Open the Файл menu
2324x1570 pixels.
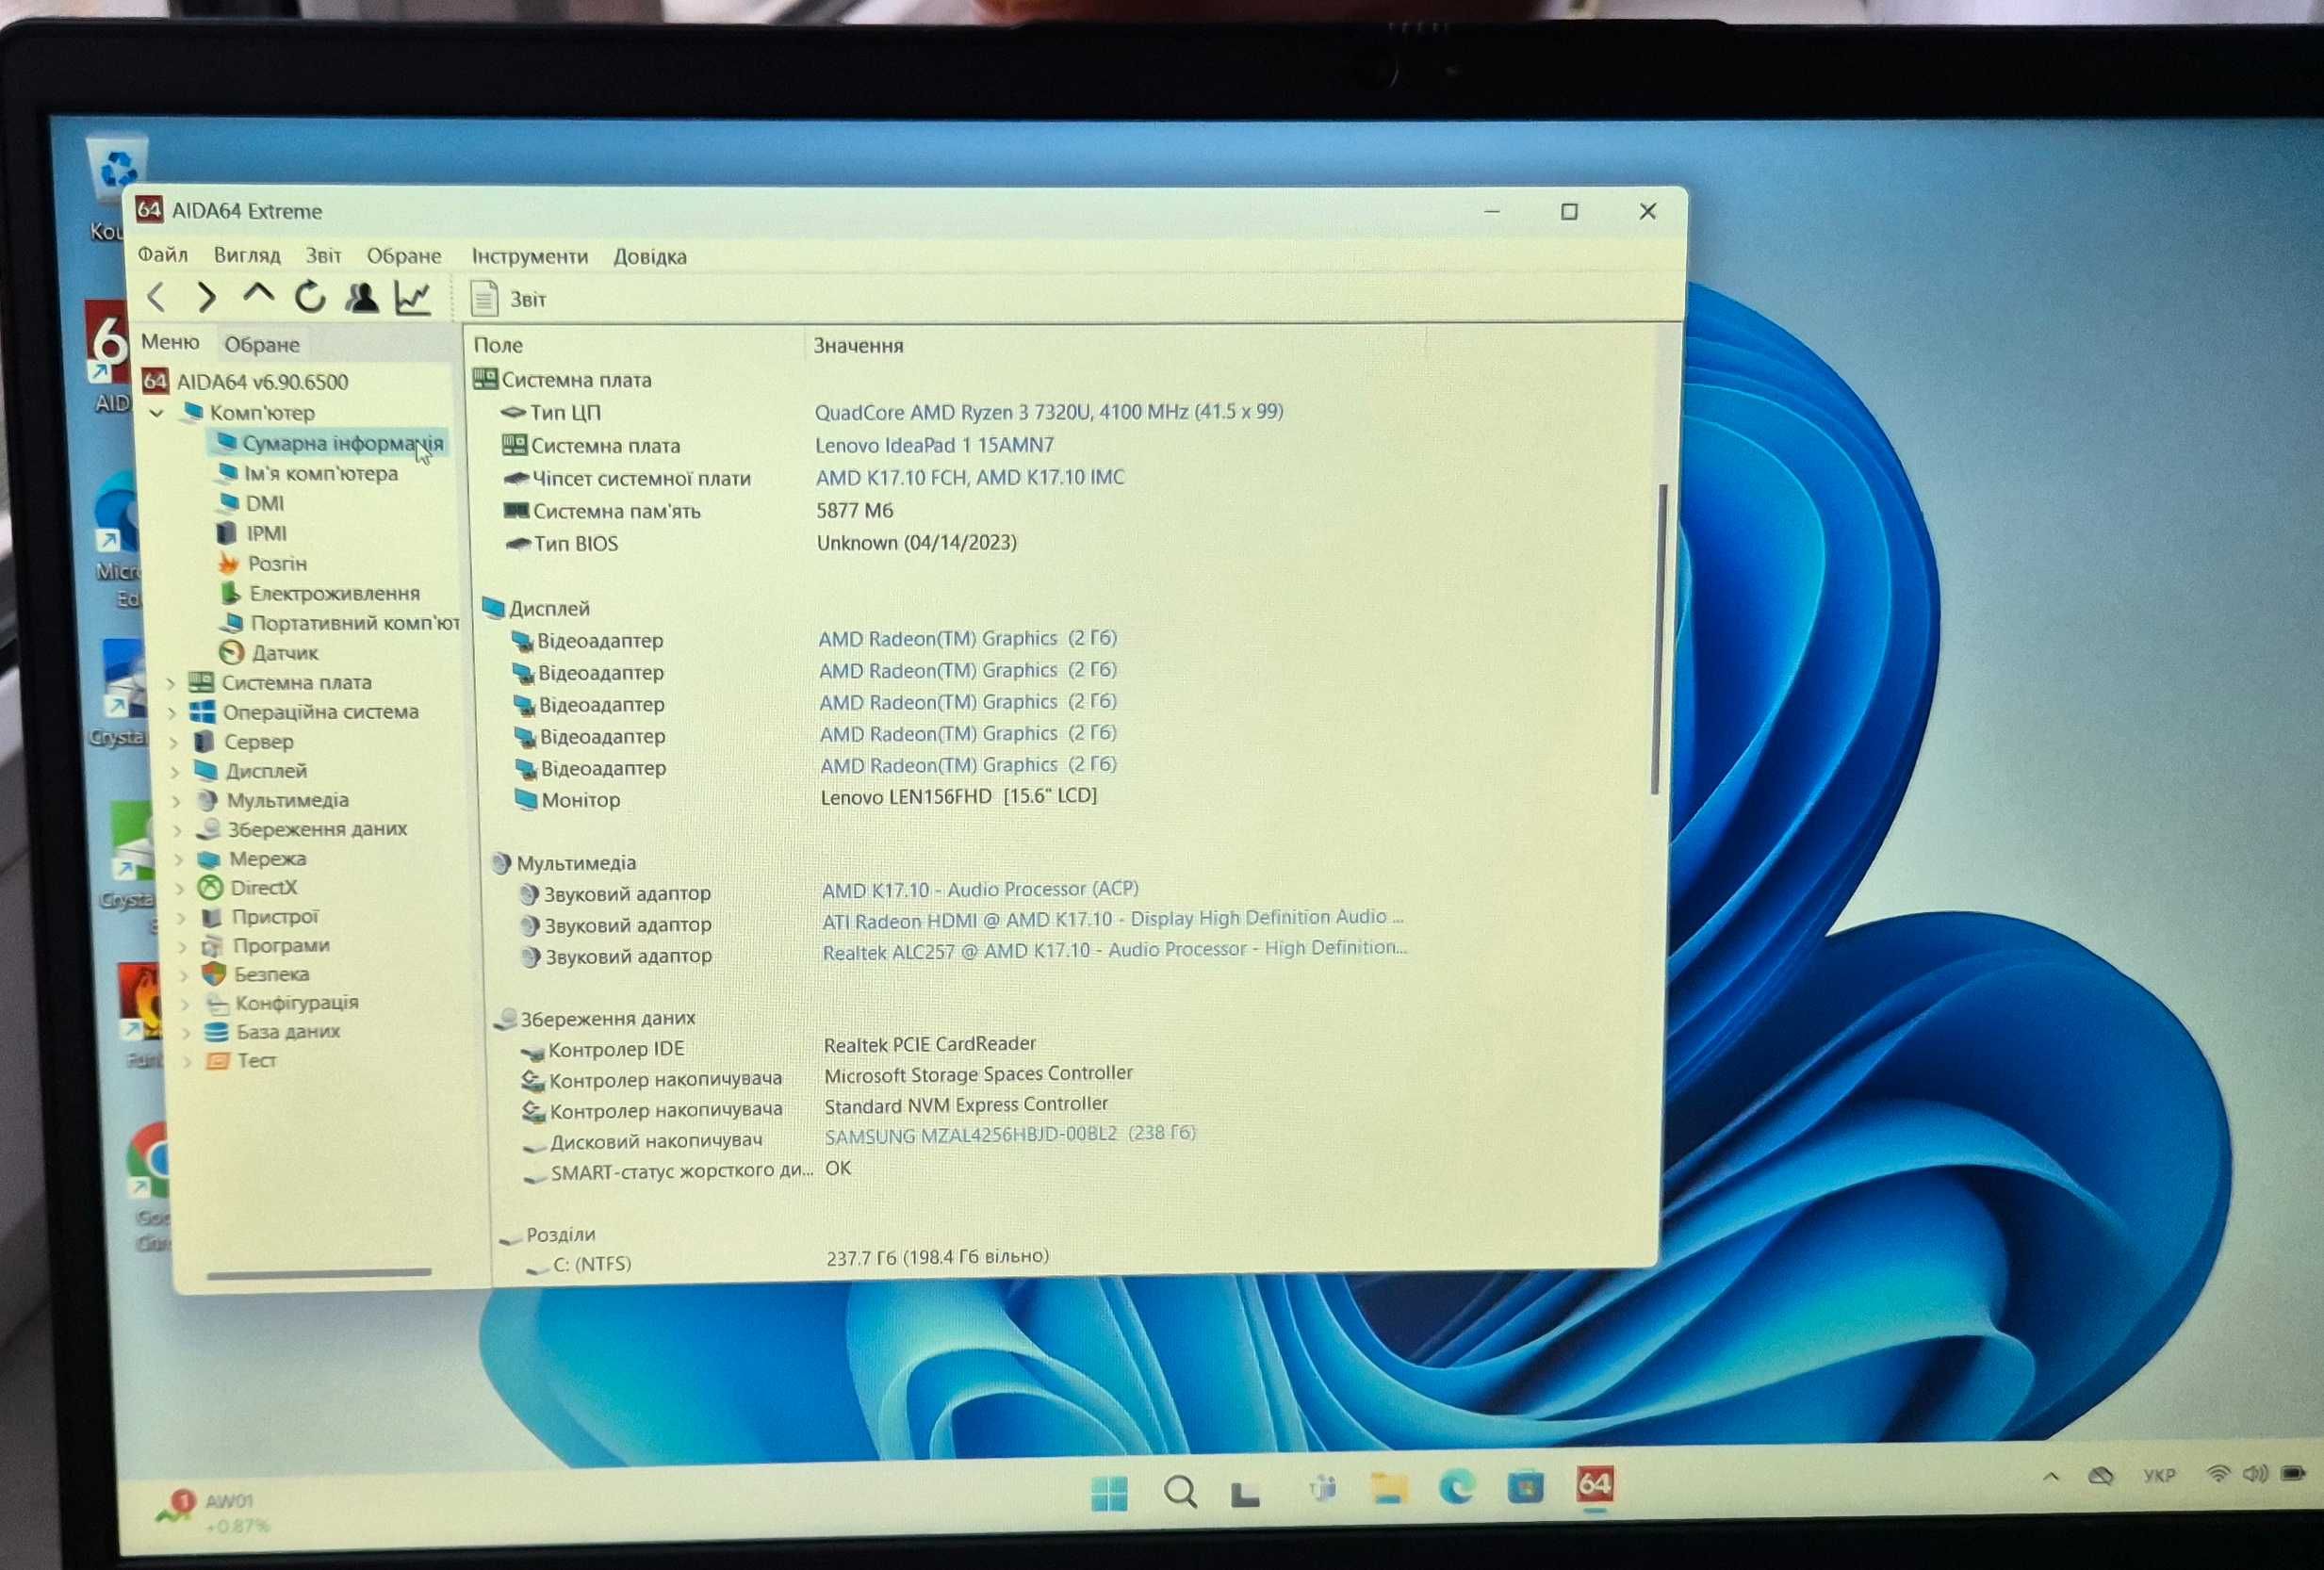point(163,255)
